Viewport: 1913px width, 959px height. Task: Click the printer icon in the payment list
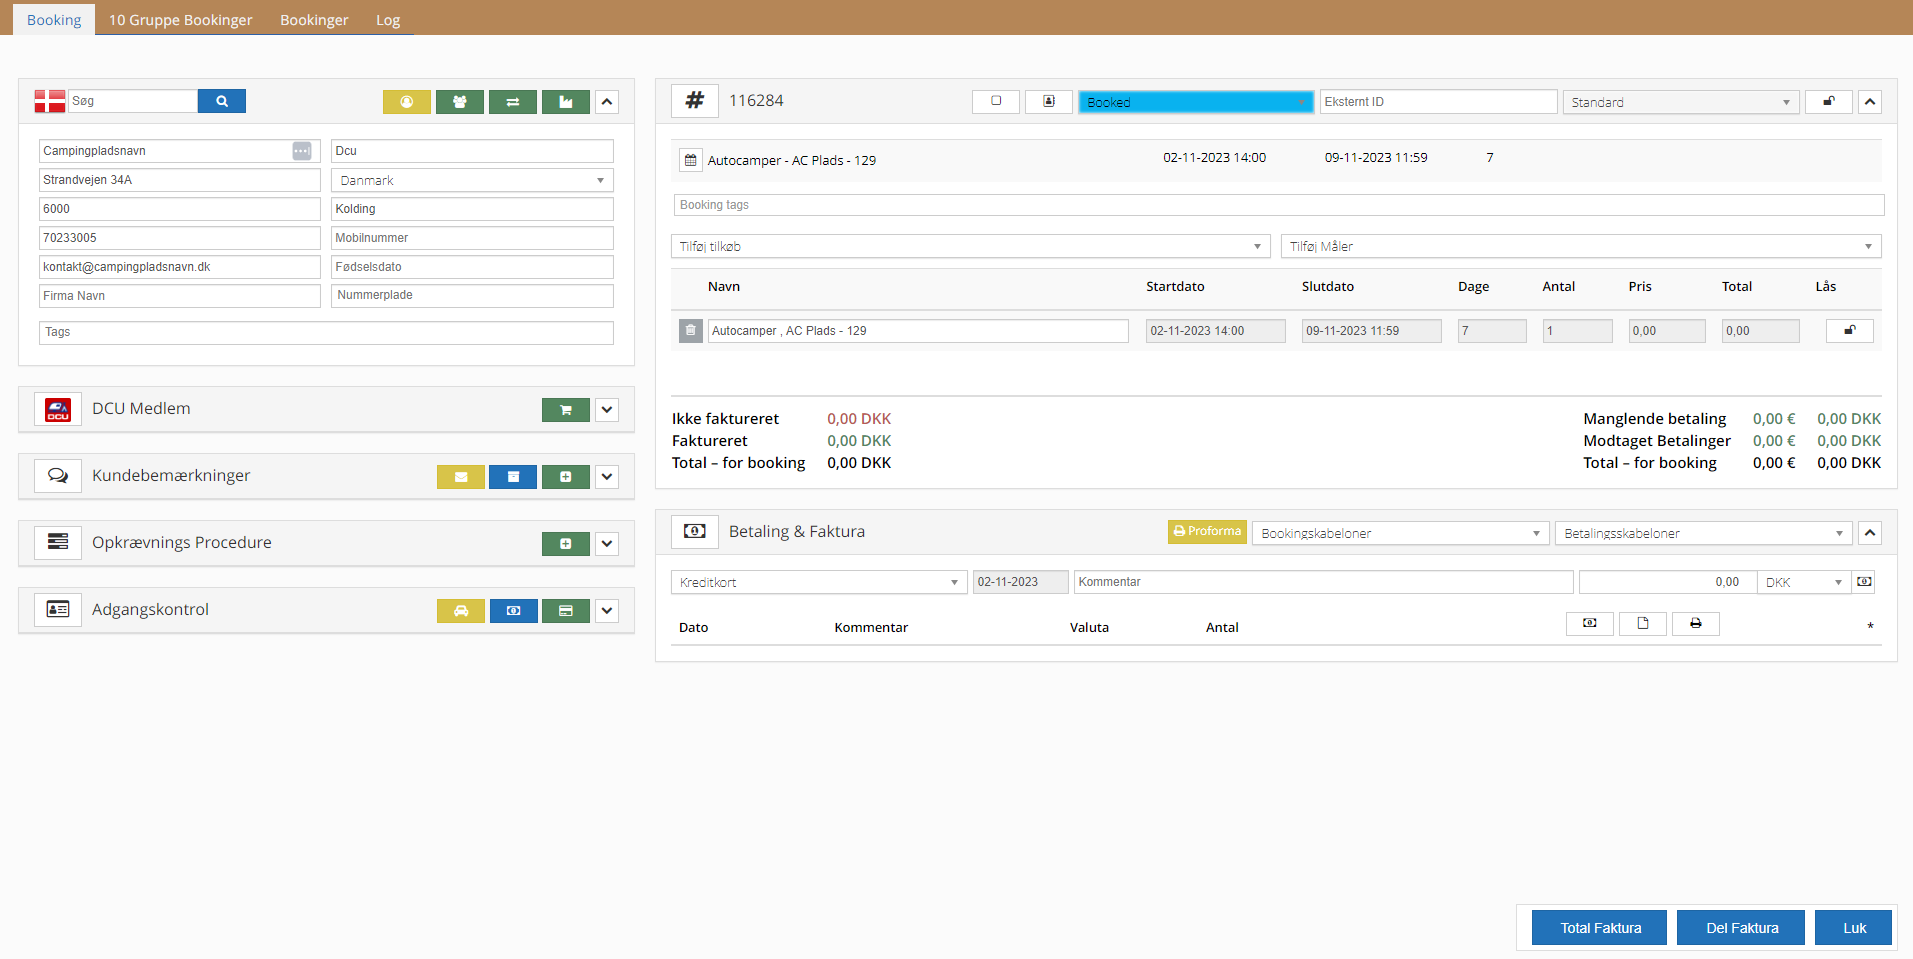click(1695, 624)
